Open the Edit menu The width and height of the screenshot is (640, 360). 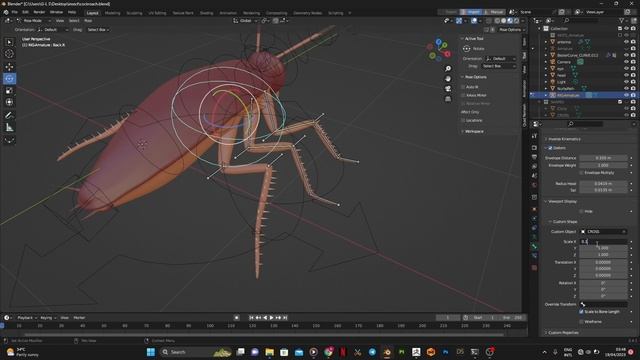pos(25,12)
